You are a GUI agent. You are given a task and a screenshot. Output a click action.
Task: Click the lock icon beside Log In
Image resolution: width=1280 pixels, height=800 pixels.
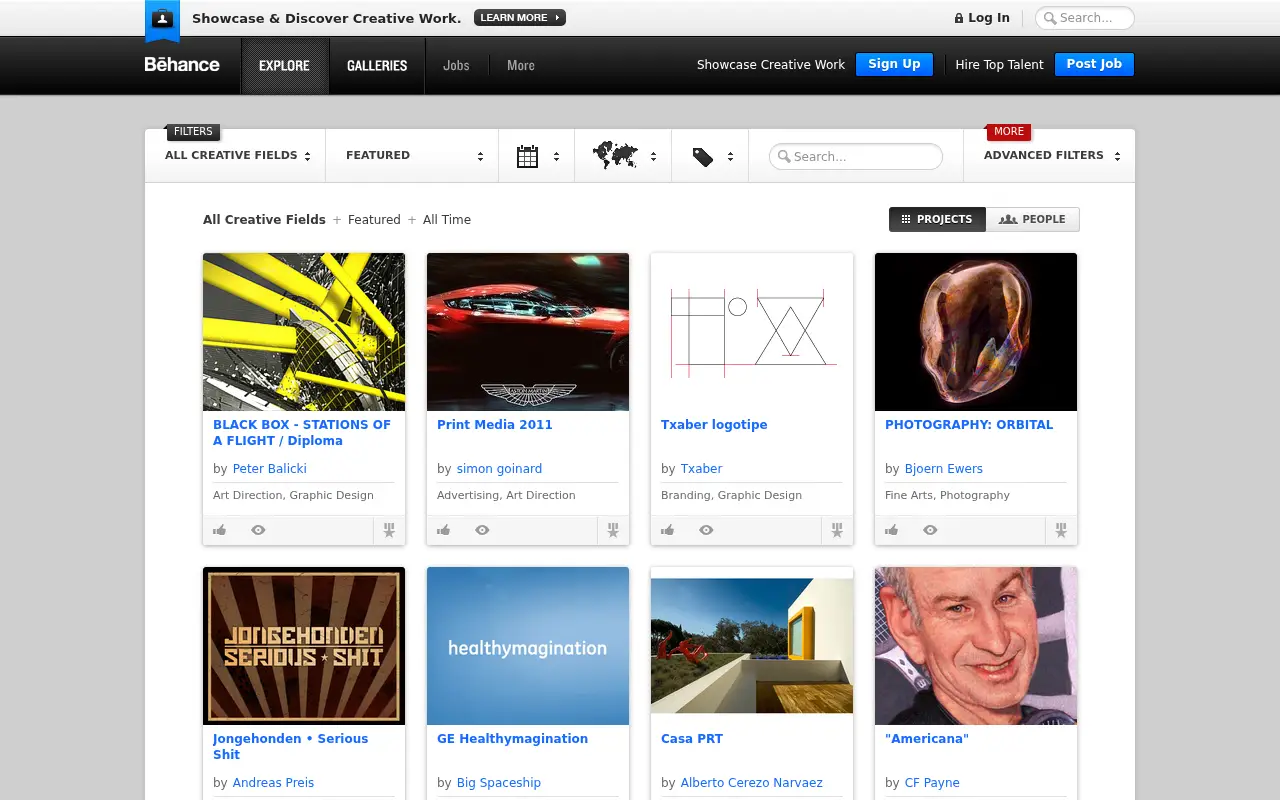coord(959,18)
